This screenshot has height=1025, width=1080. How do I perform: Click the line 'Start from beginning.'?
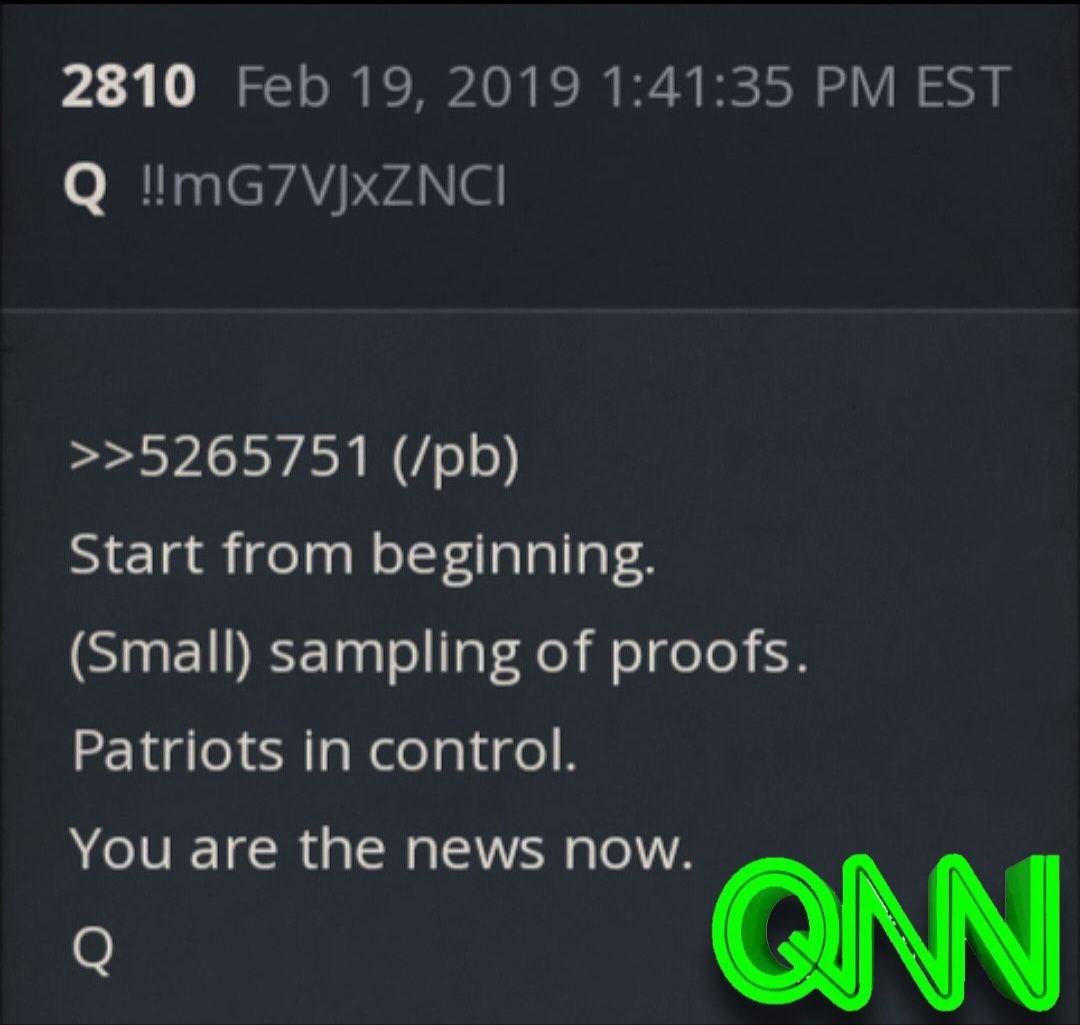(x=362, y=557)
